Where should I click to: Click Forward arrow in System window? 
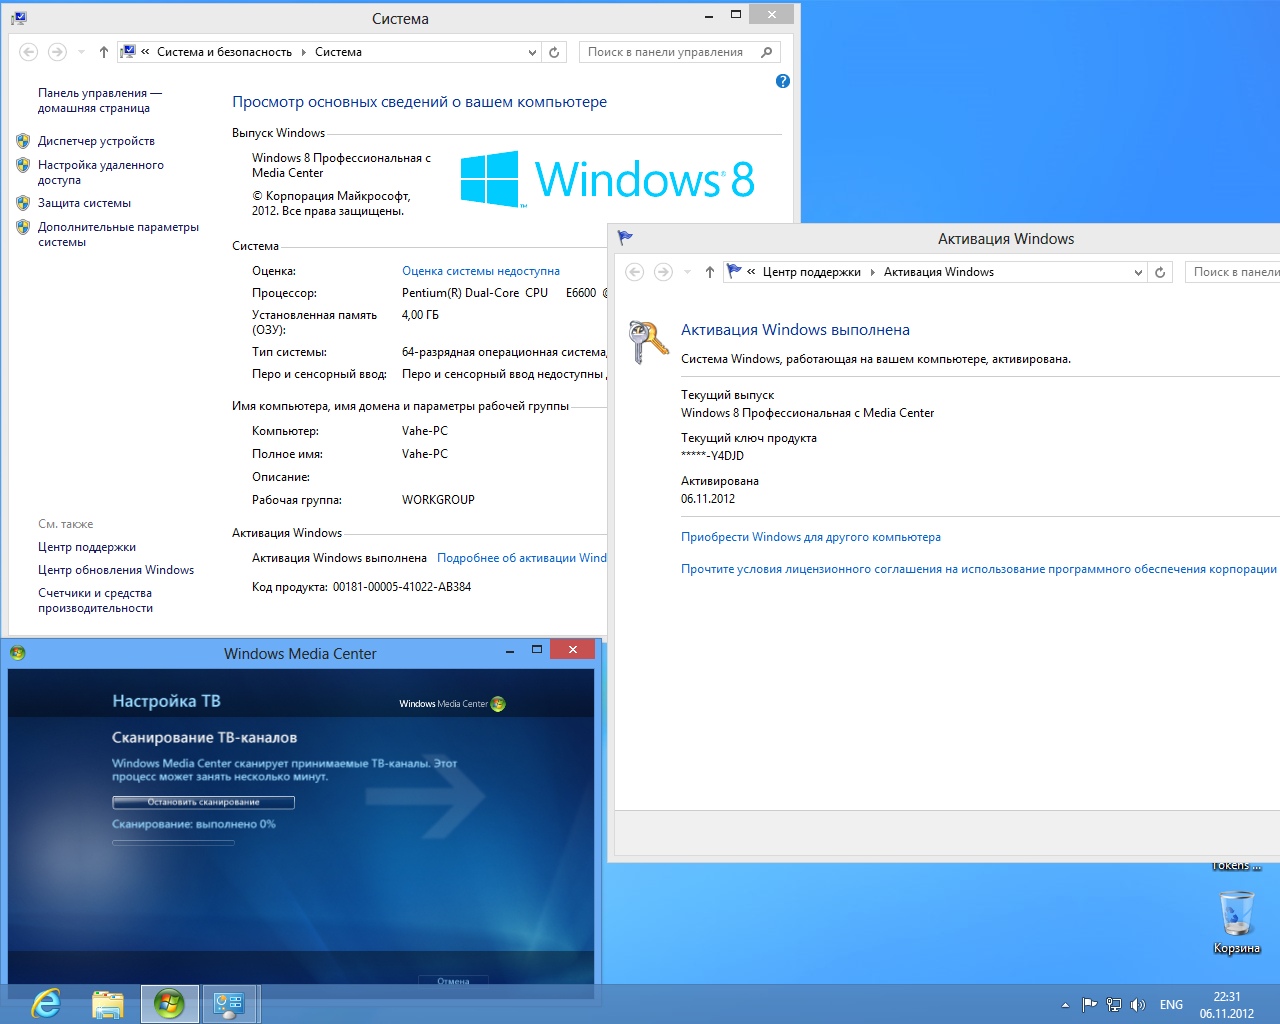coord(57,52)
